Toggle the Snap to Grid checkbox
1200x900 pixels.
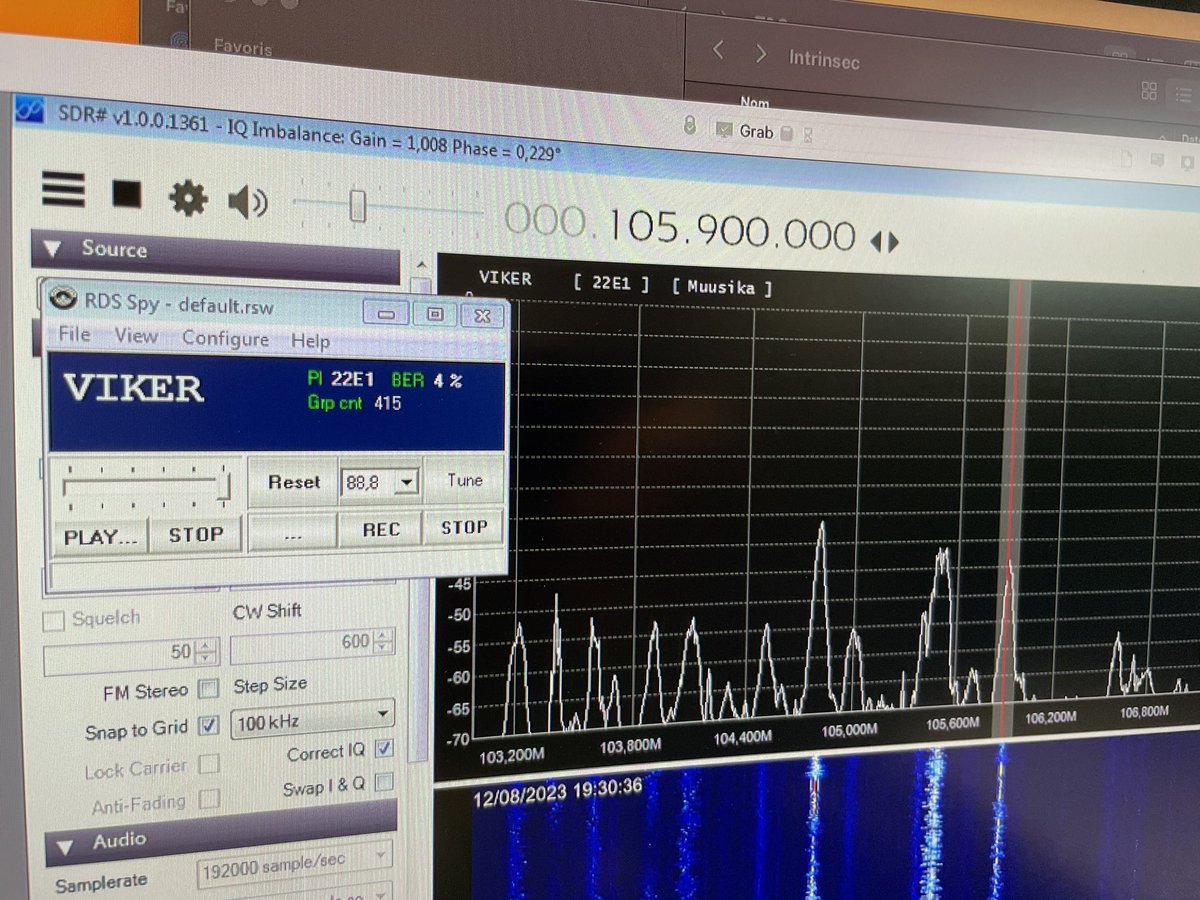tap(208, 726)
